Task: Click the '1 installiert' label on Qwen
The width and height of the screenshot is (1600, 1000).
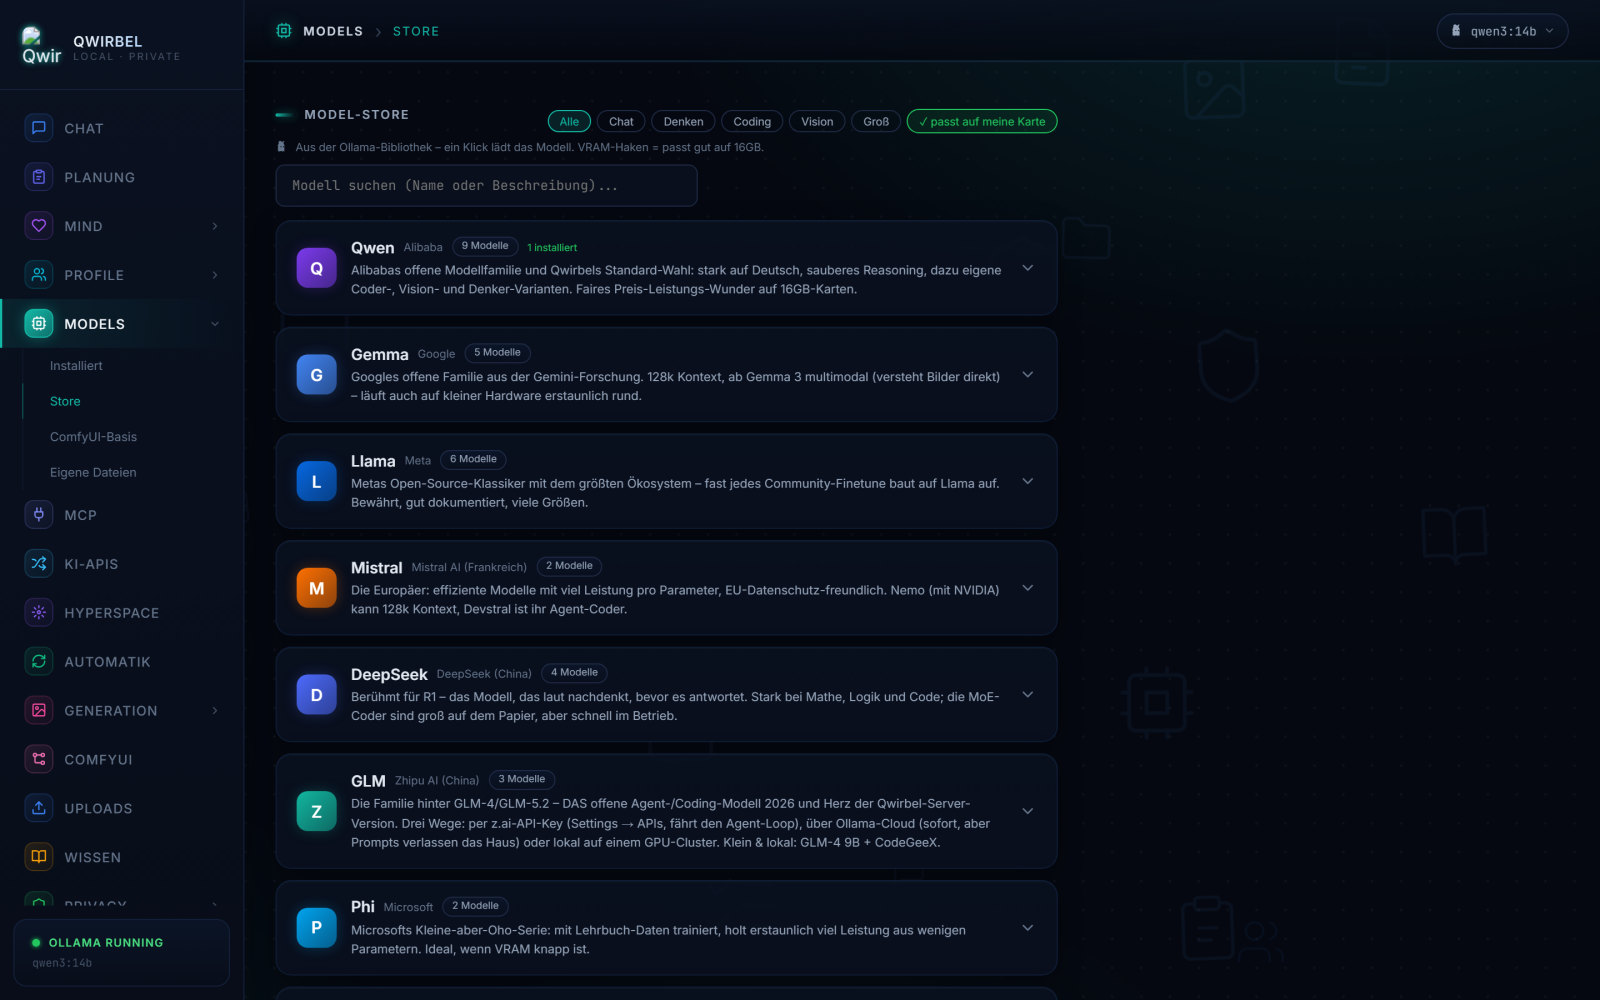Action: point(552,247)
